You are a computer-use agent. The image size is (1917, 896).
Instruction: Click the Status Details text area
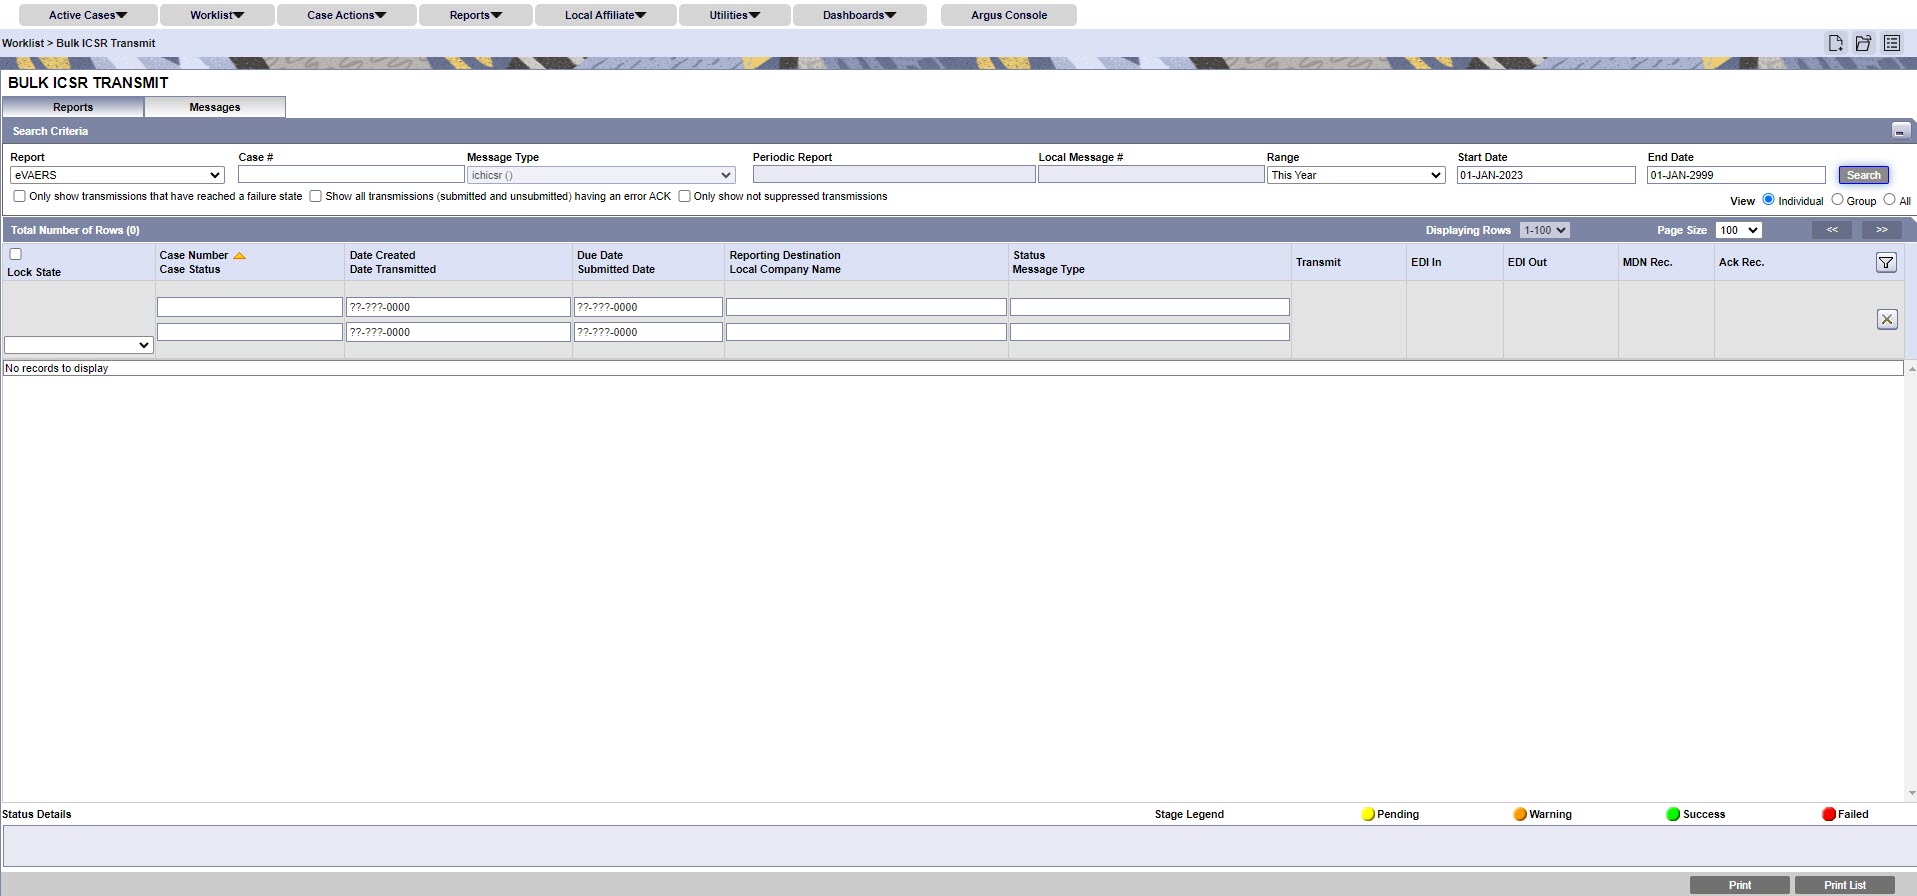pyautogui.click(x=958, y=846)
